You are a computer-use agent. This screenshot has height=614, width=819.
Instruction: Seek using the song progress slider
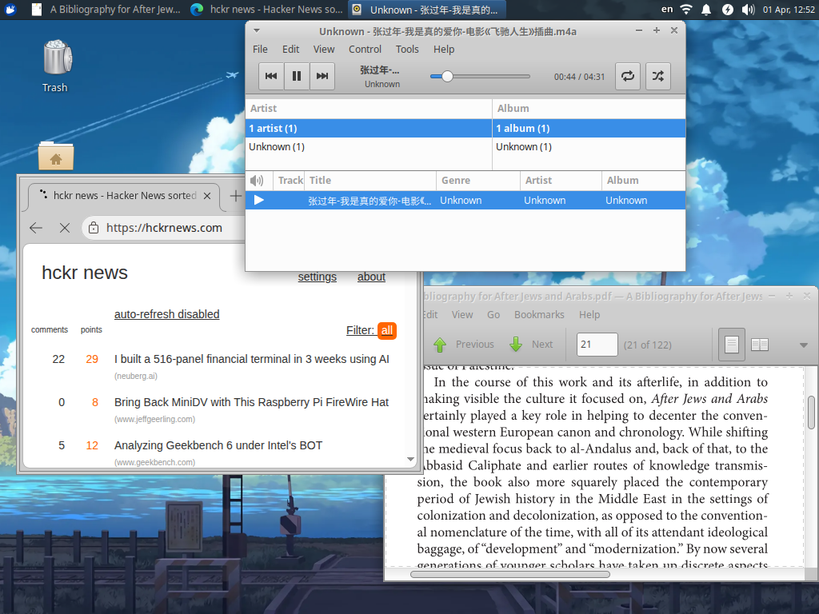coord(480,76)
